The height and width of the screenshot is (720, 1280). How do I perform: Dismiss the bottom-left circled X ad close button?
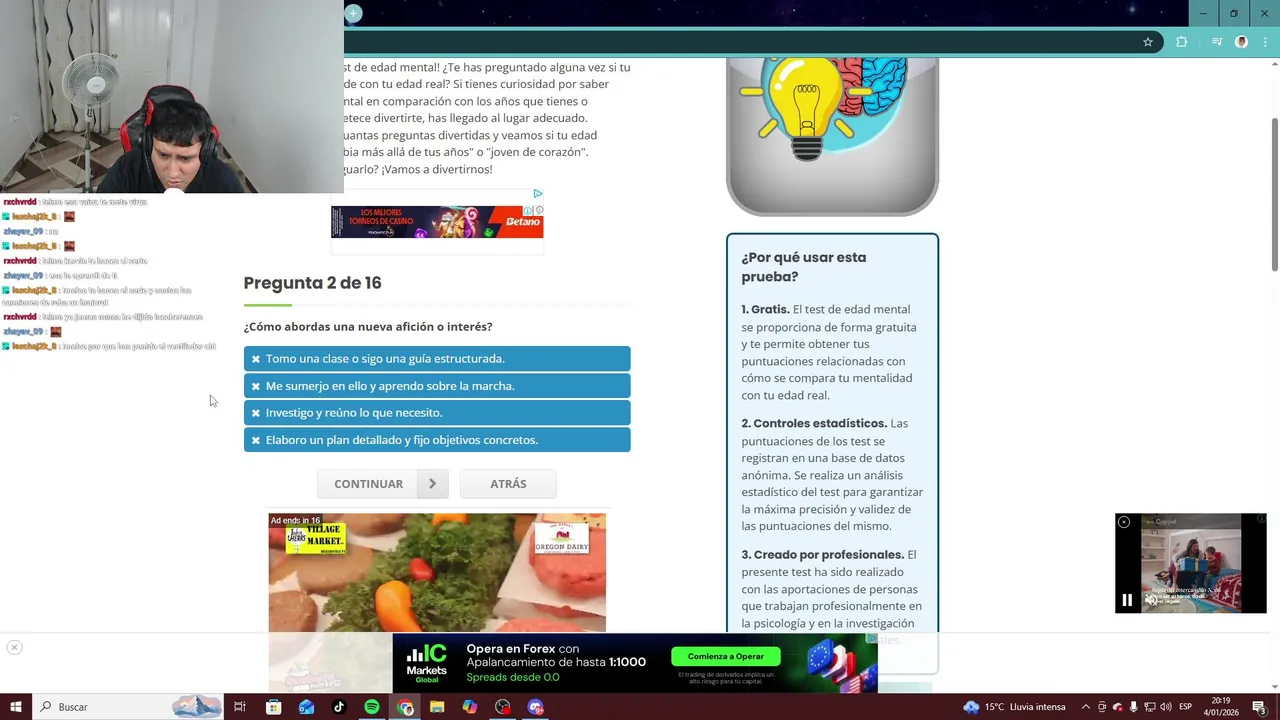(x=14, y=647)
